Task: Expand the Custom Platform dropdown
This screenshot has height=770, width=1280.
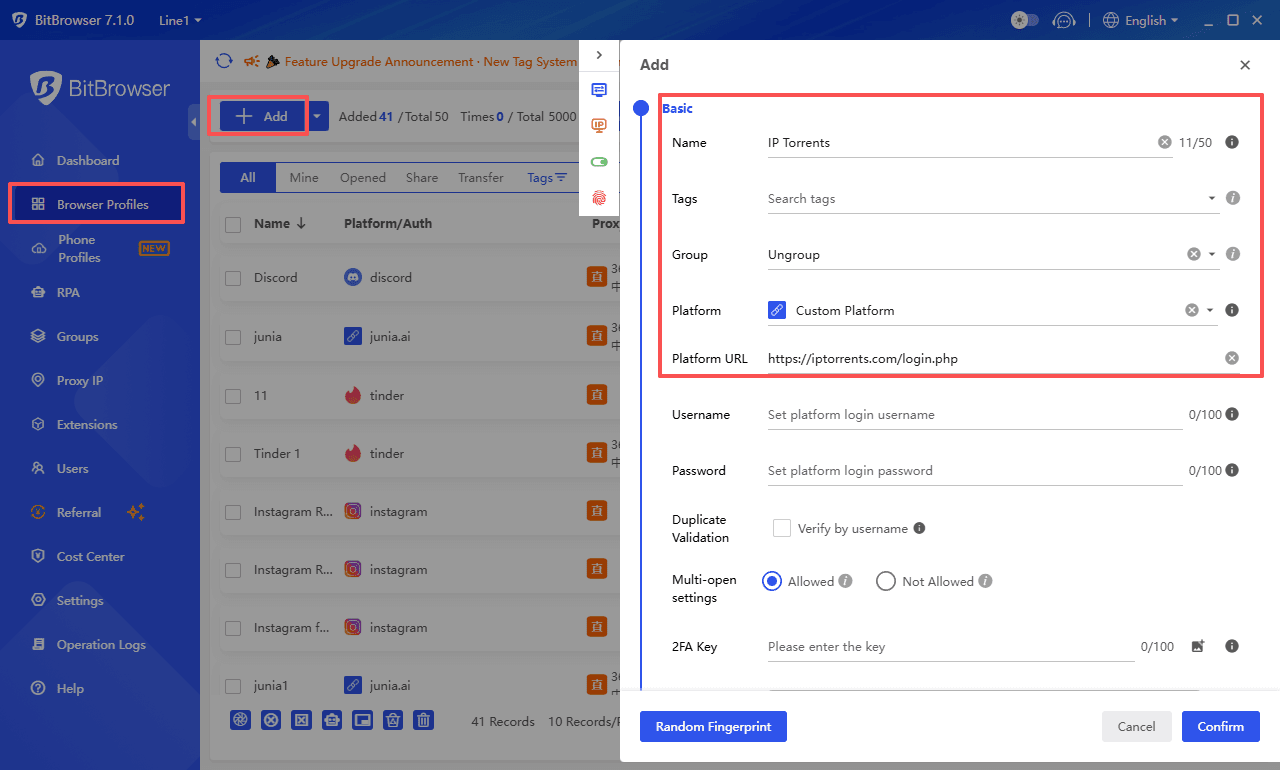Action: coord(1211,310)
